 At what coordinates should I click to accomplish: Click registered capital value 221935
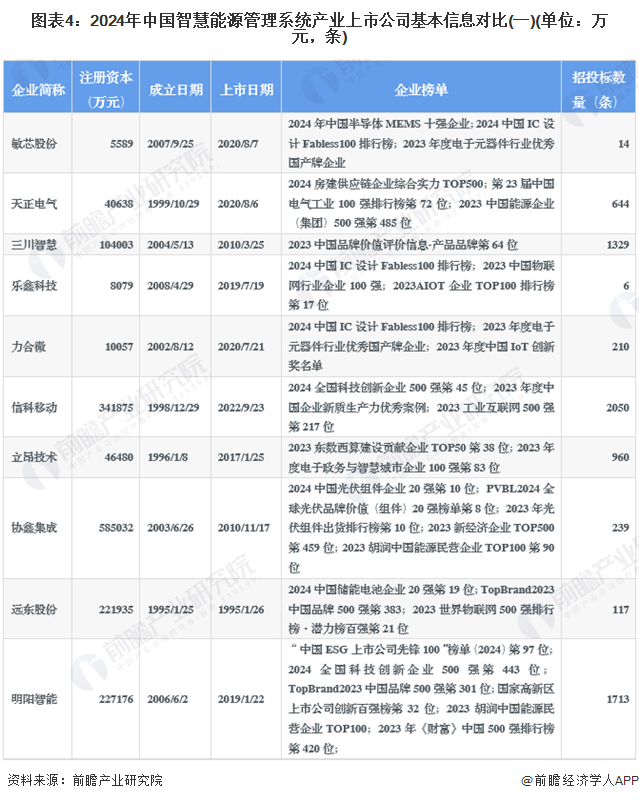click(116, 609)
